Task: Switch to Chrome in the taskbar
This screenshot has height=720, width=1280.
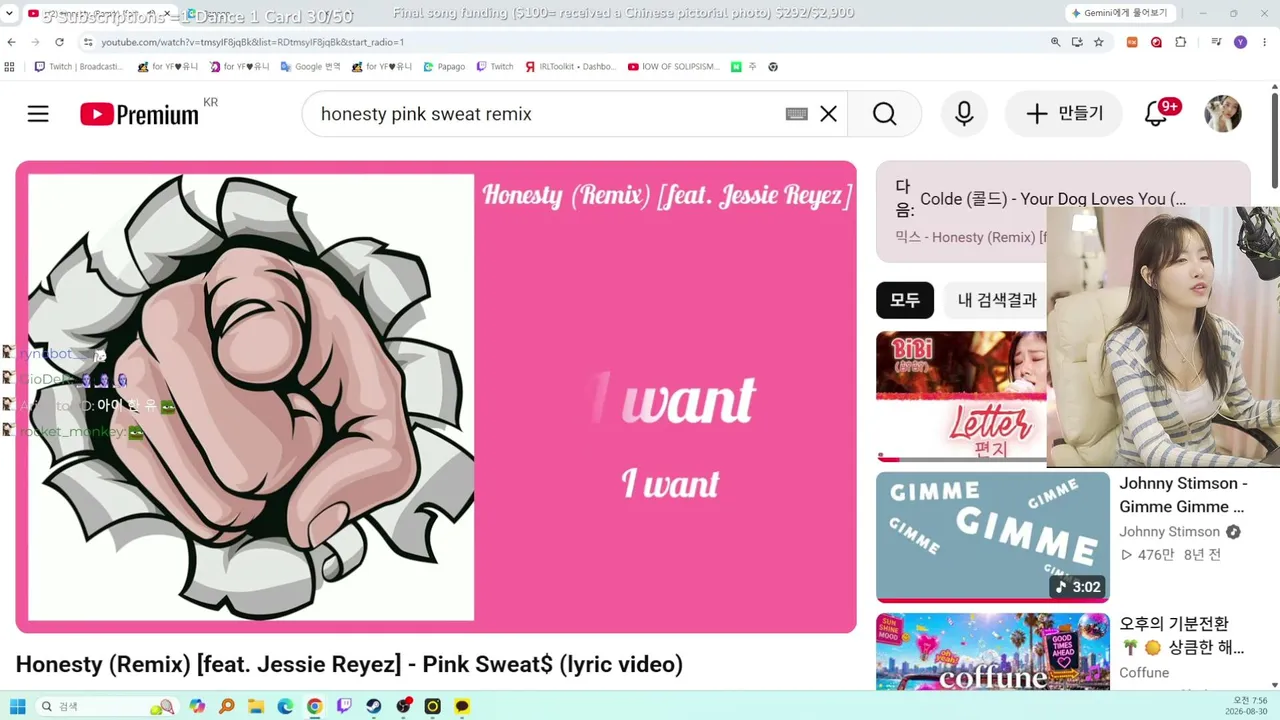Action: pos(315,706)
